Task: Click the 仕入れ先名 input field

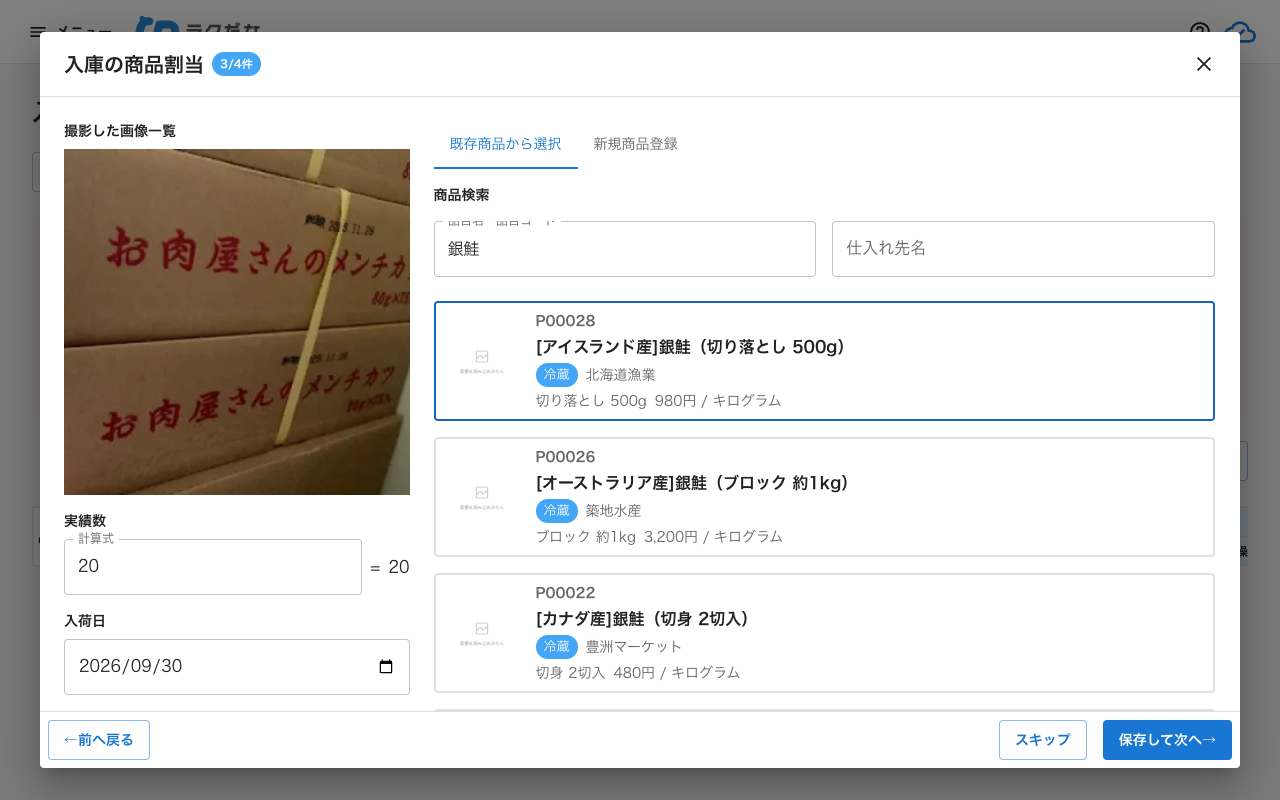Action: click(x=1023, y=249)
